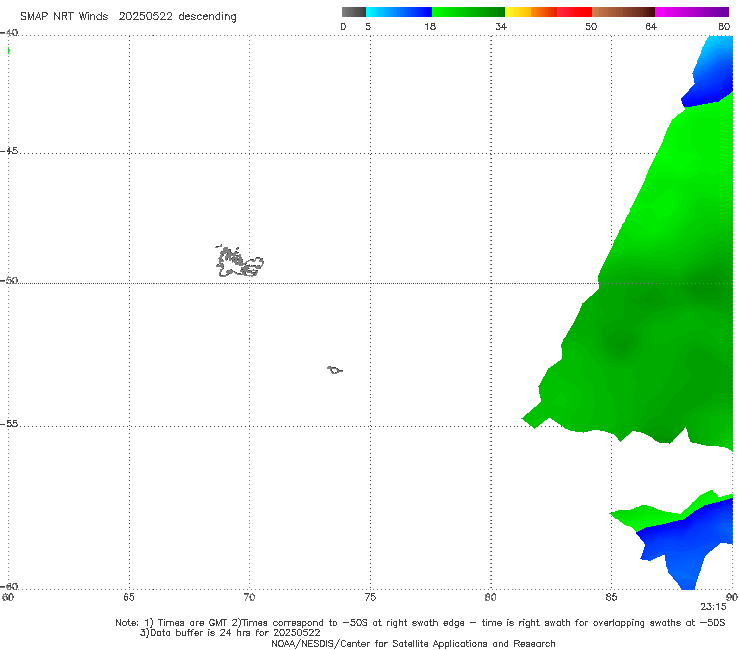Click the latitude label '-50' on the left axis
740x650 pixels.
coord(9,281)
